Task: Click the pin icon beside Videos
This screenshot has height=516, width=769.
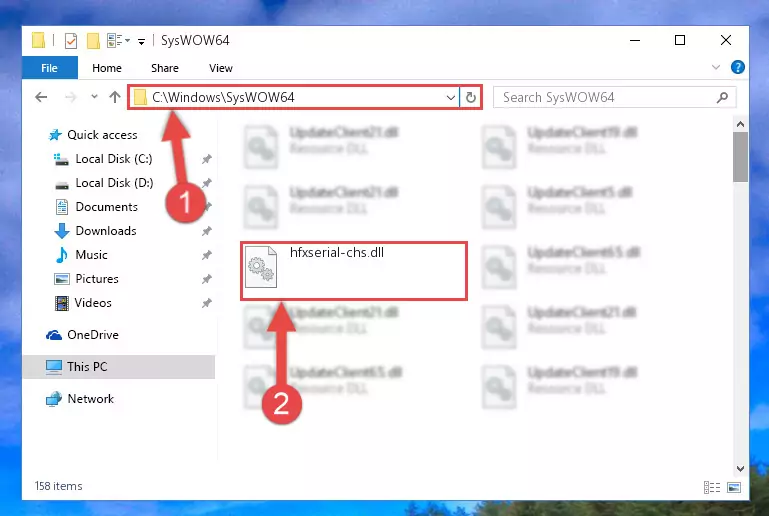Action: [206, 303]
